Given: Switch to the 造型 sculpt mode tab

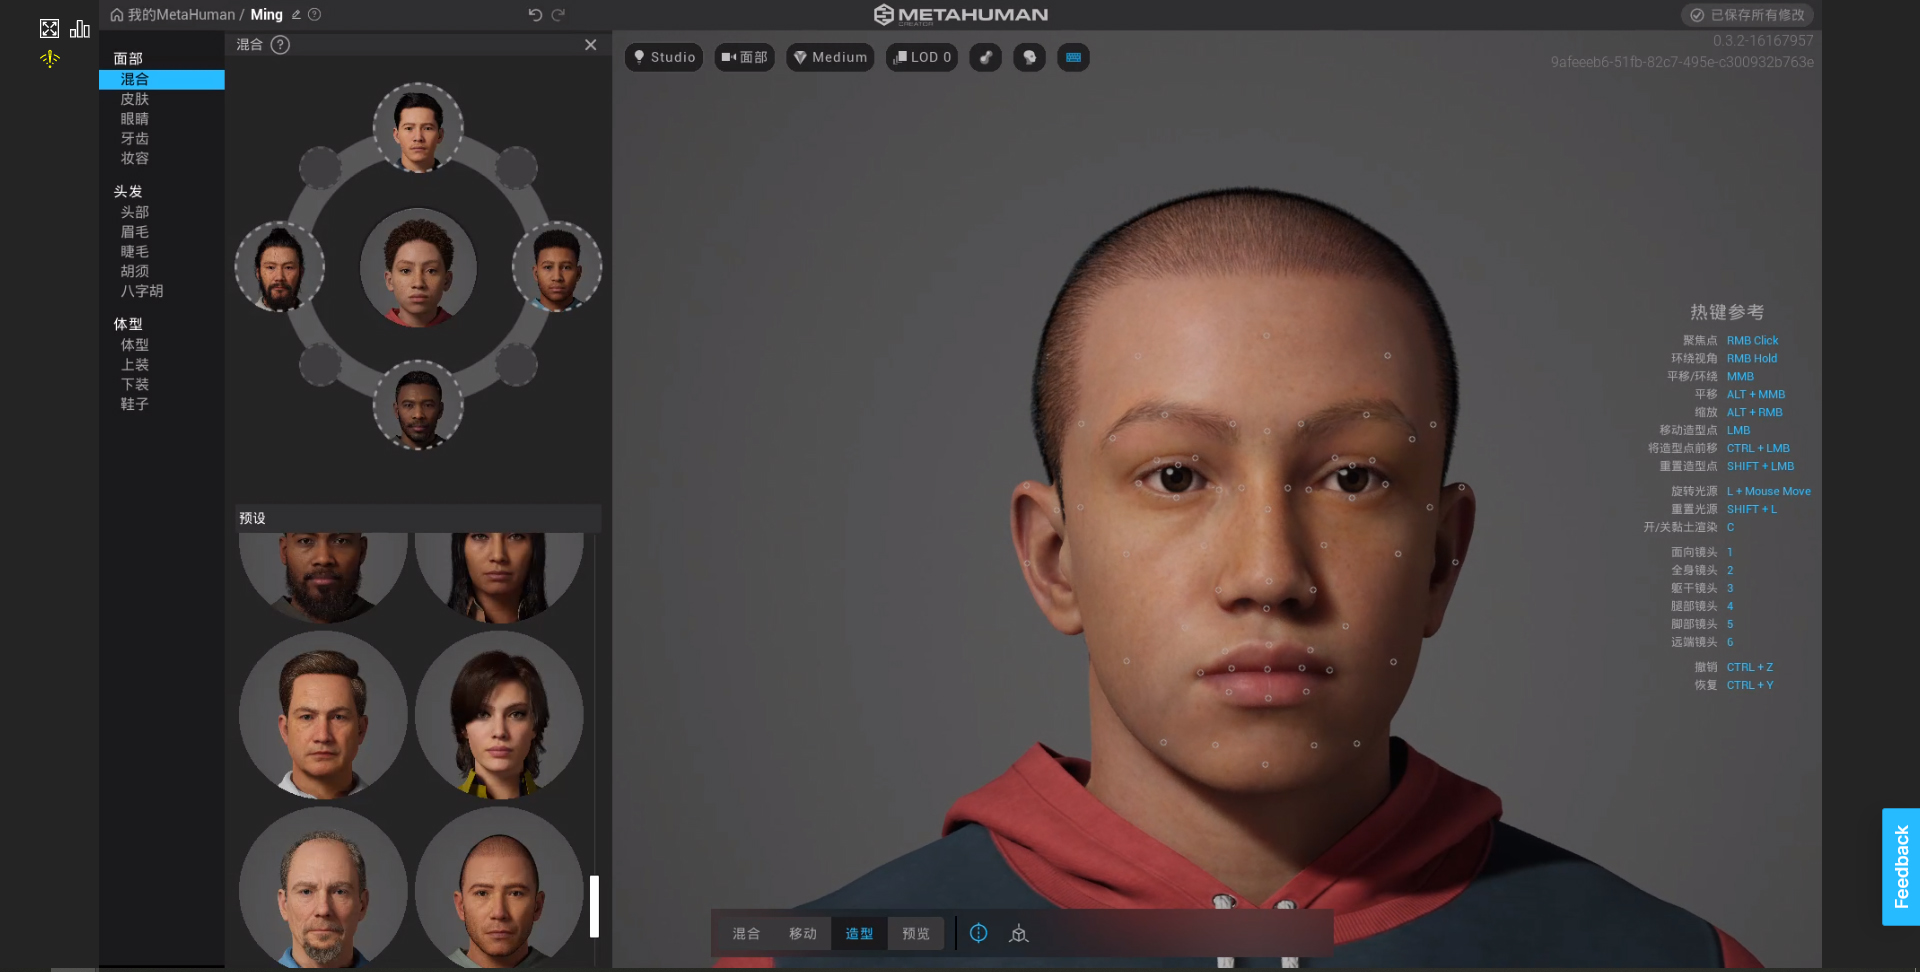Looking at the screenshot, I should [859, 933].
